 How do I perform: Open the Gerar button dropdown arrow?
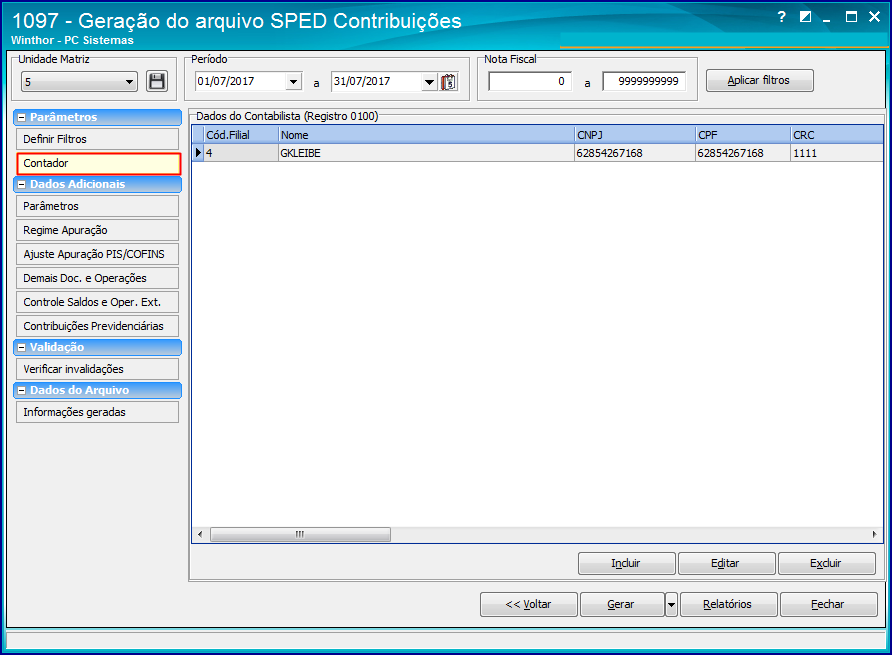point(671,604)
